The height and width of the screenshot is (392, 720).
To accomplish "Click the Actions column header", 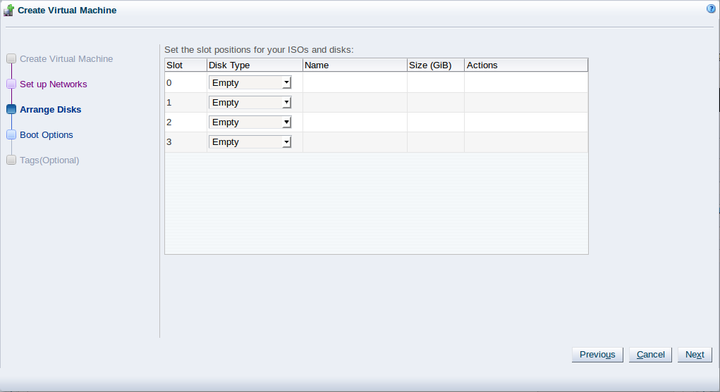I will point(526,65).
